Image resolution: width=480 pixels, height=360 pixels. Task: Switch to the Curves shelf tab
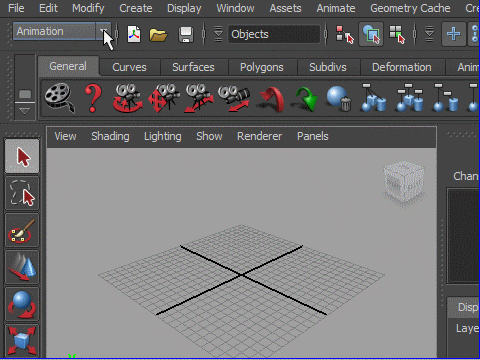[129, 67]
